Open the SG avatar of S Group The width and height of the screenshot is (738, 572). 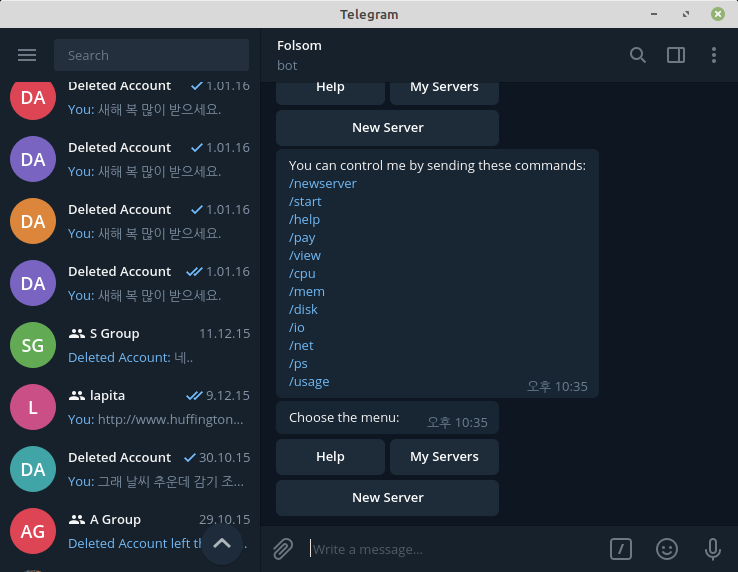coord(33,345)
